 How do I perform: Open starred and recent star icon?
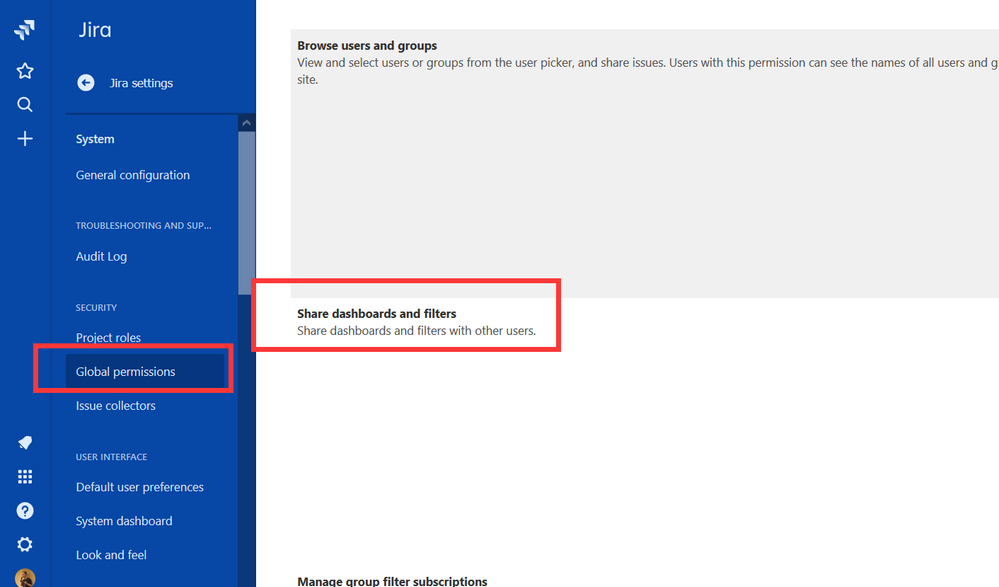pos(25,71)
